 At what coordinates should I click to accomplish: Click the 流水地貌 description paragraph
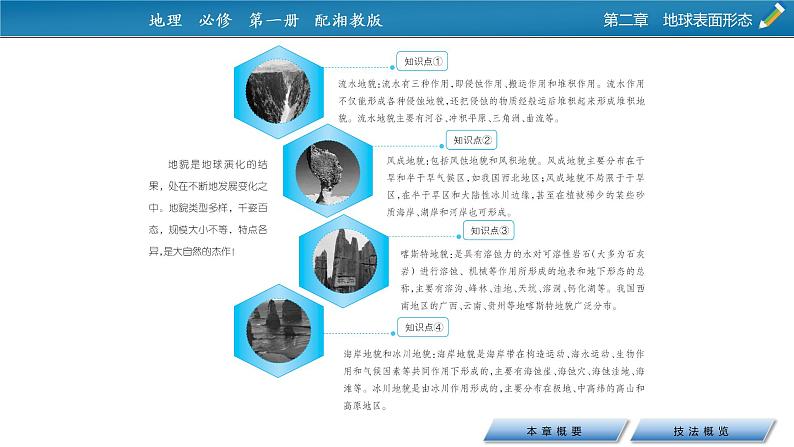pyautogui.click(x=491, y=101)
